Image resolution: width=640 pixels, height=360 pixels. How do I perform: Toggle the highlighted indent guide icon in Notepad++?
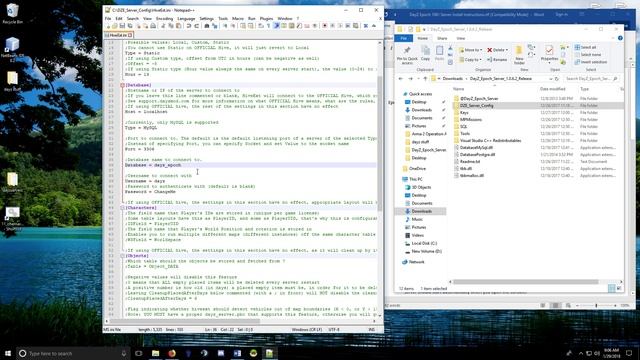pyautogui.click(x=276, y=26)
